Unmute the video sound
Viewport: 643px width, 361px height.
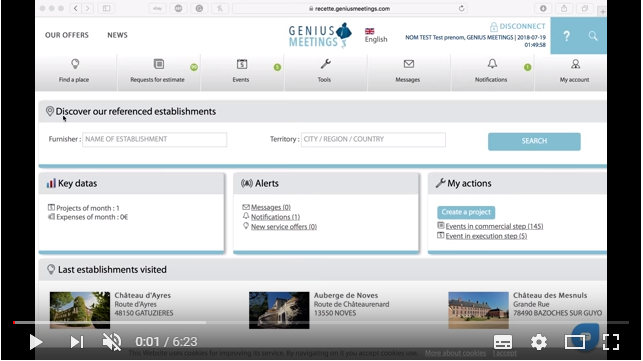[112, 342]
